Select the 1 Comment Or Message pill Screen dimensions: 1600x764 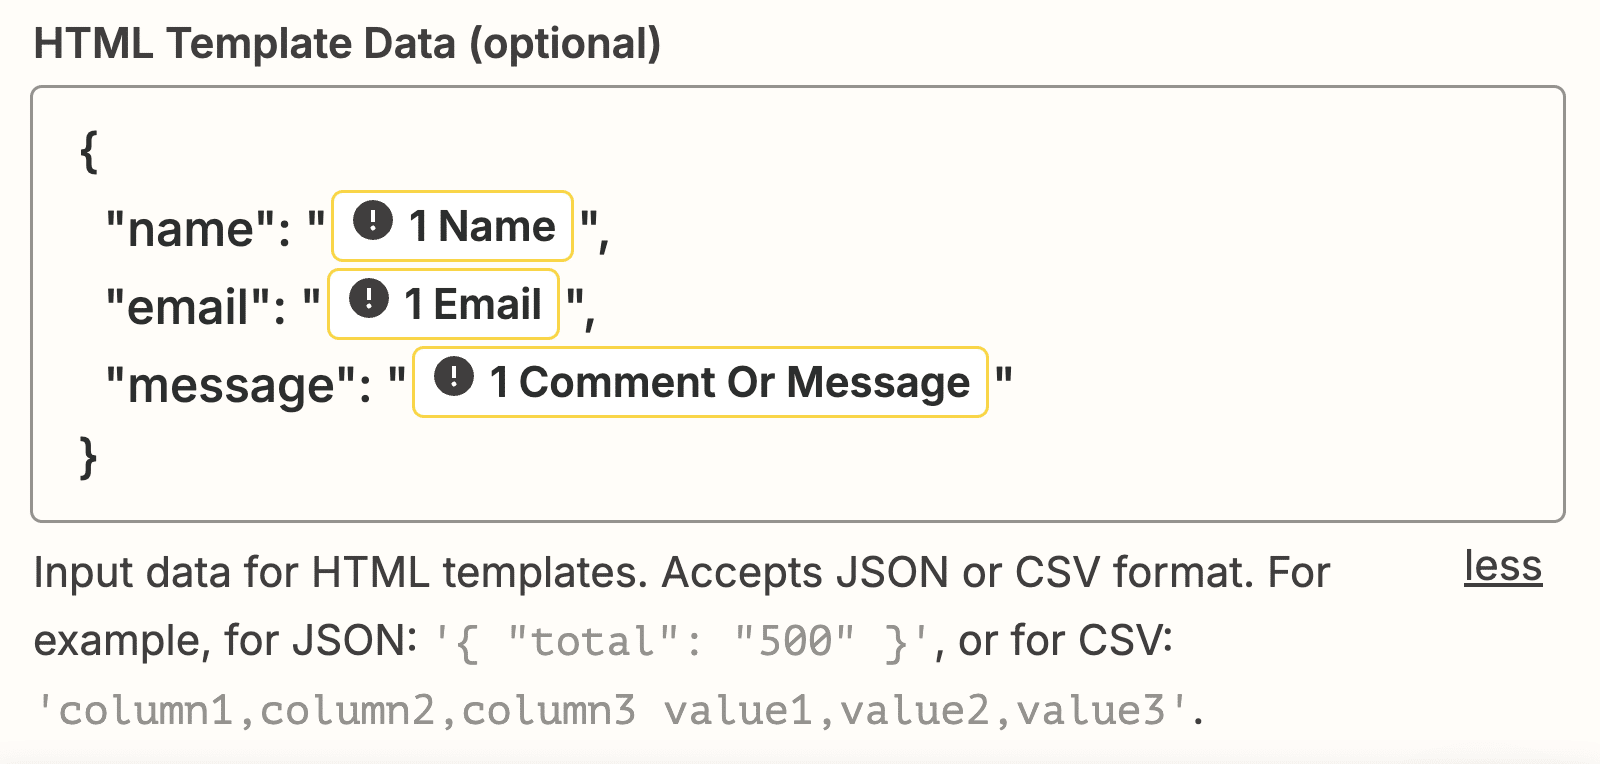tap(729, 382)
